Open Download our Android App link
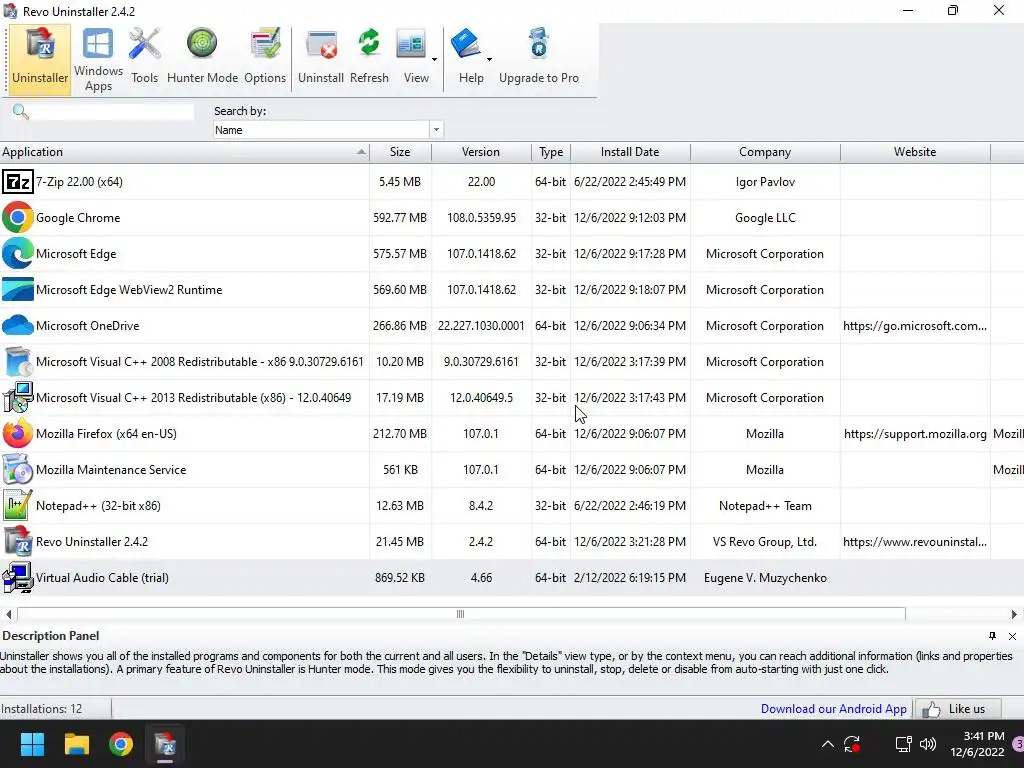This screenshot has width=1024, height=768. (833, 709)
